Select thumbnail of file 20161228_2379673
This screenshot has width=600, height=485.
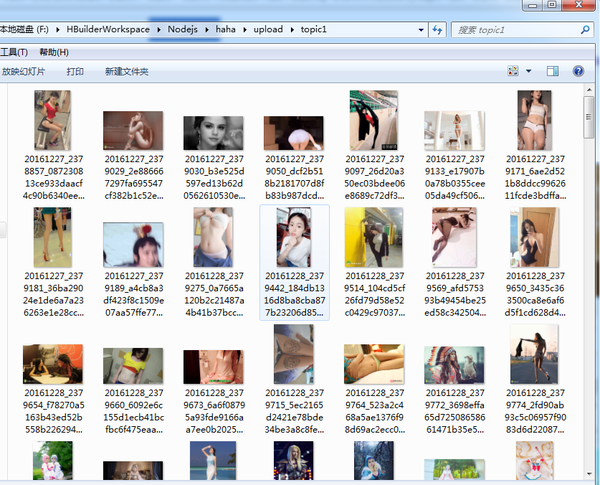pos(214,367)
